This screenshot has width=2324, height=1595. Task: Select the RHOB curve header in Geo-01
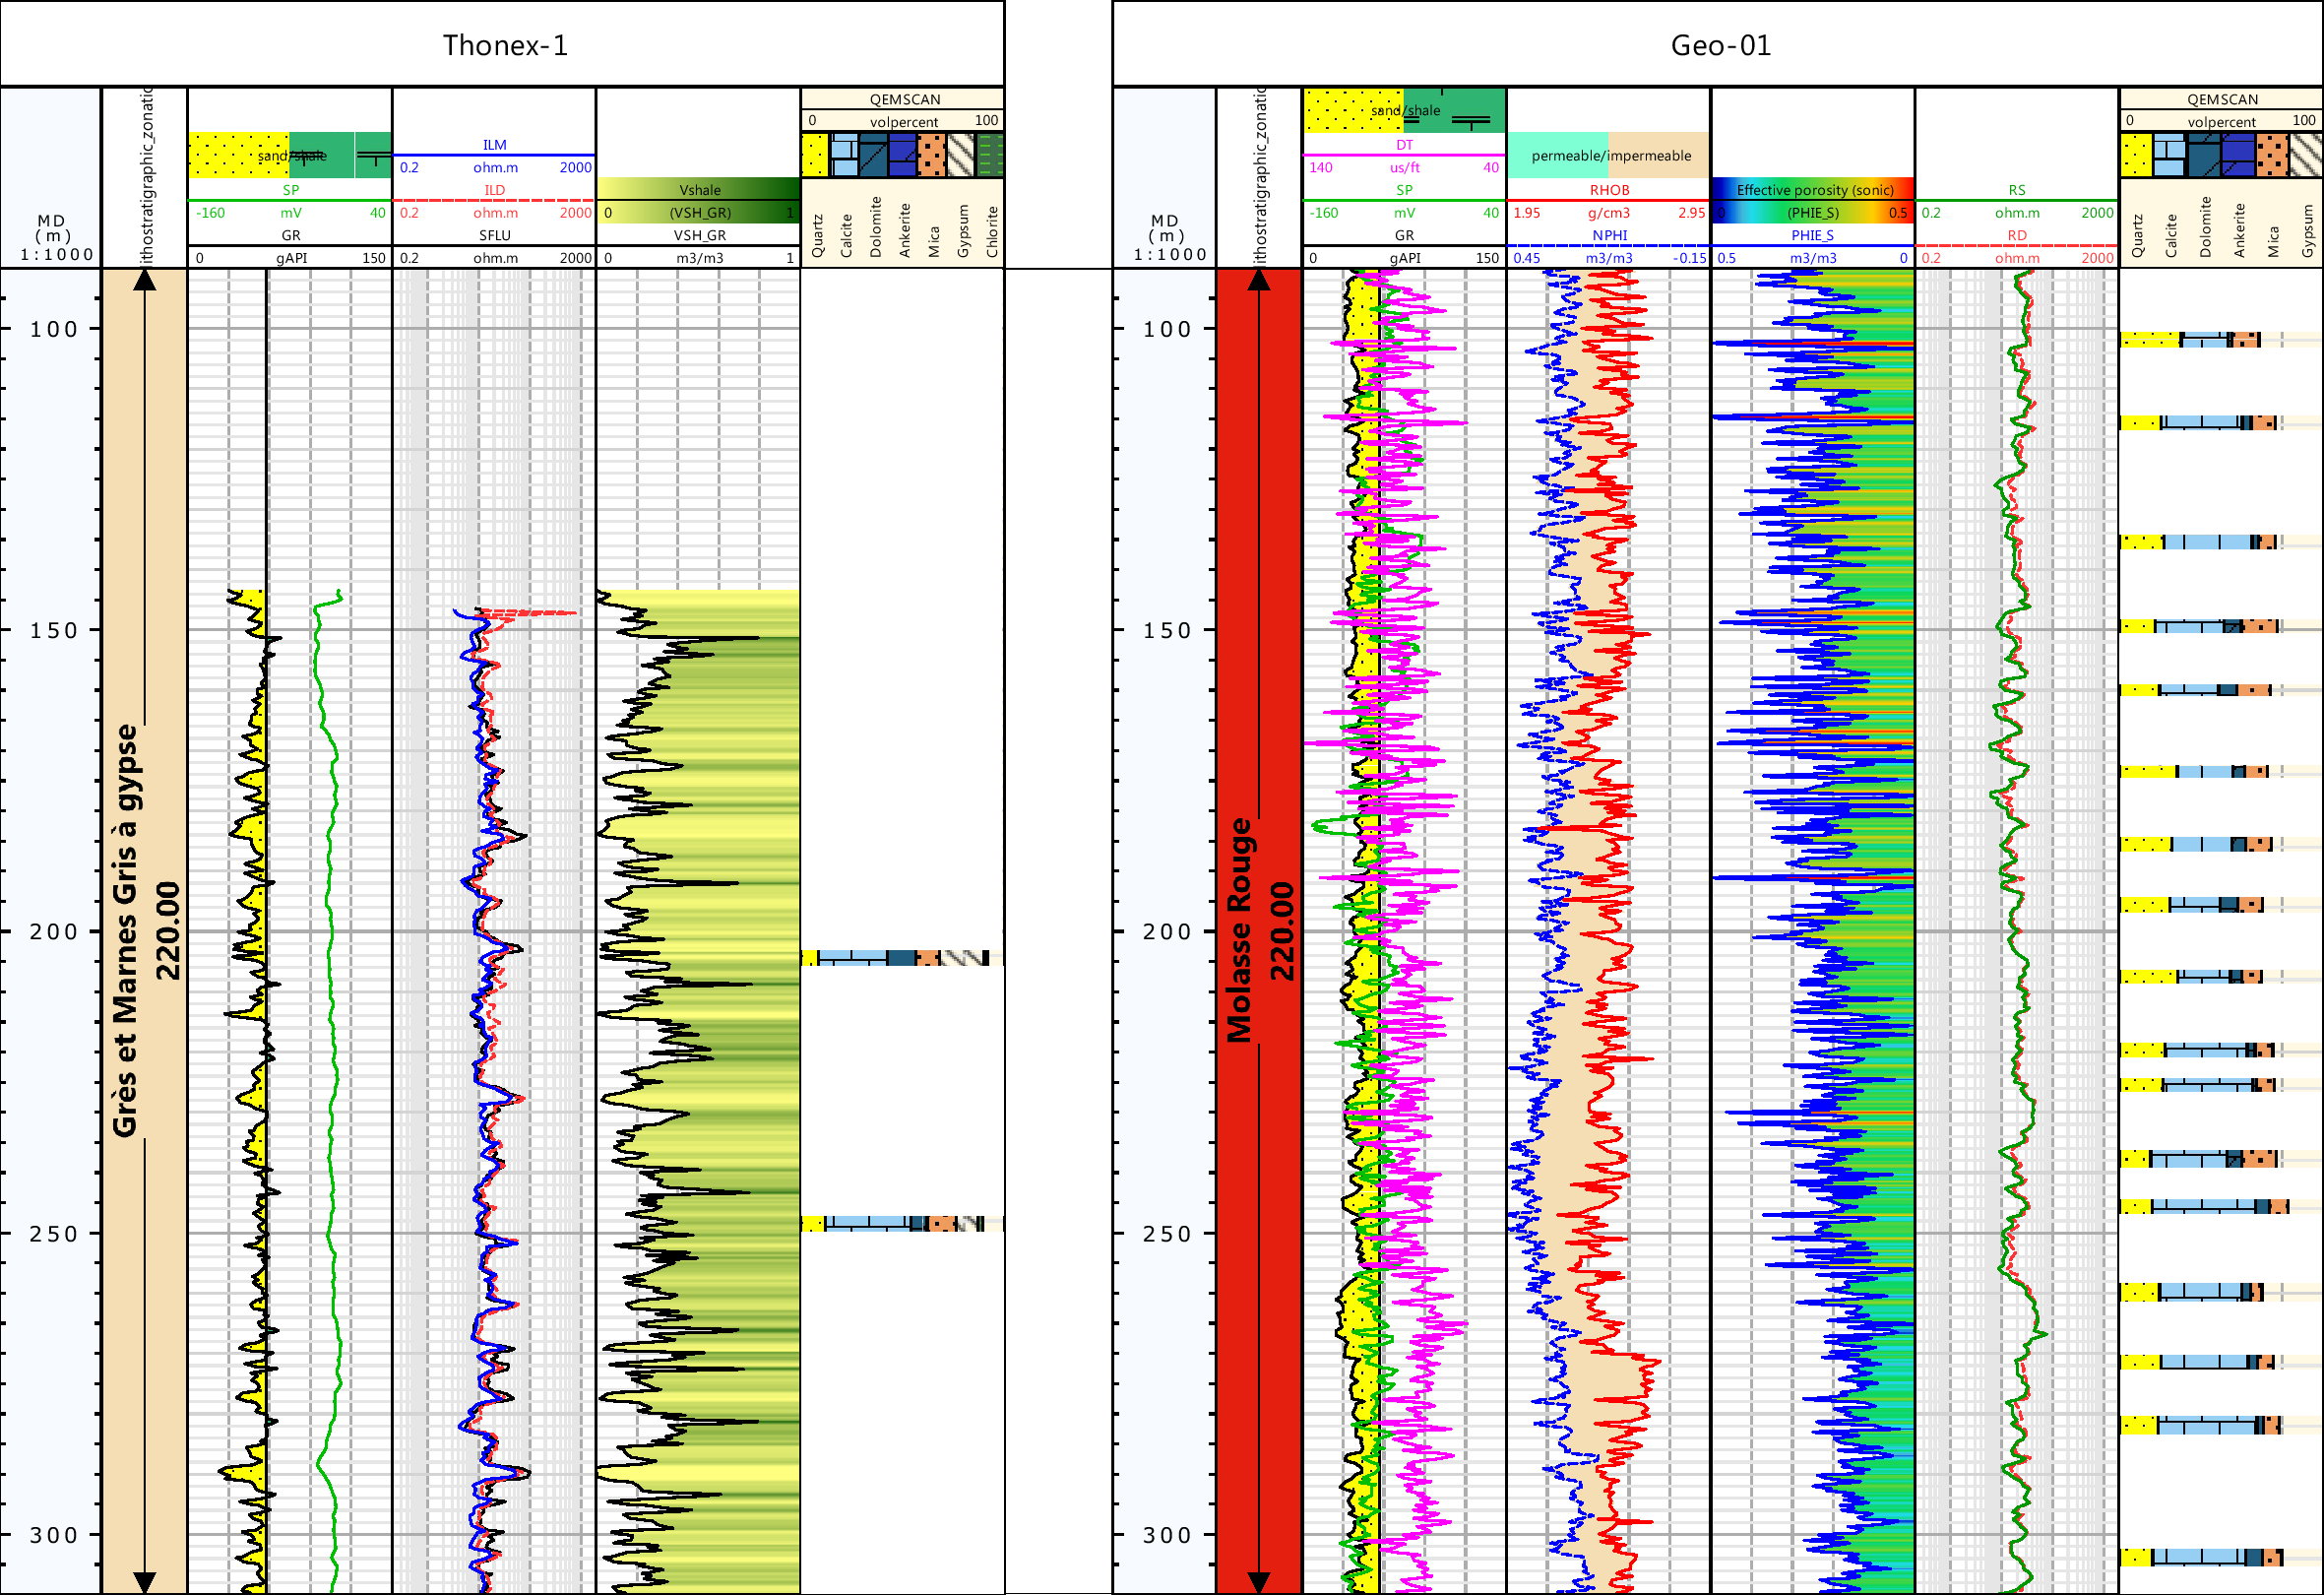click(1609, 190)
